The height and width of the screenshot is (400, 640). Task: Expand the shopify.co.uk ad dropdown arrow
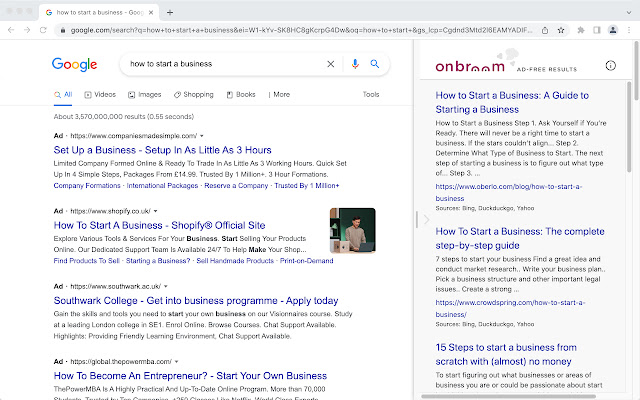(156, 211)
